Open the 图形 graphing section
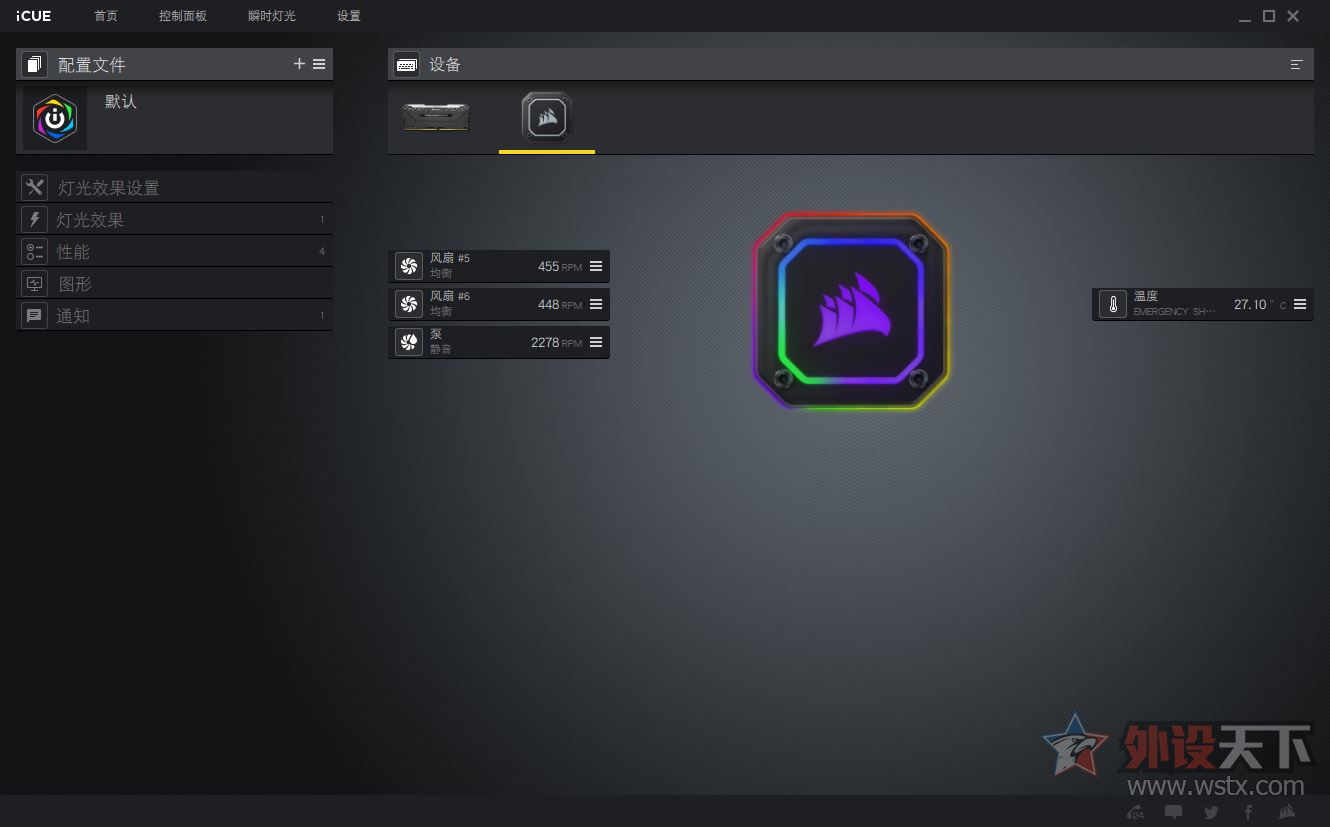This screenshot has height=827, width=1330. [x=174, y=283]
